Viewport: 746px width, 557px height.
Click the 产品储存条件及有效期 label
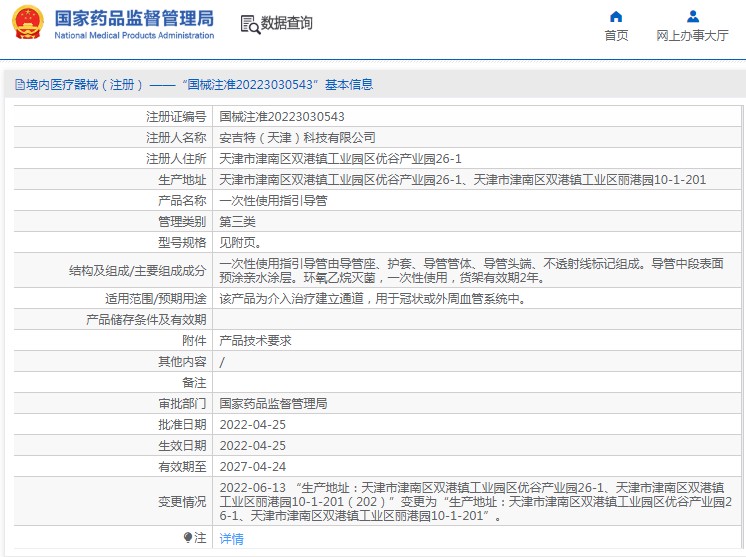(146, 319)
